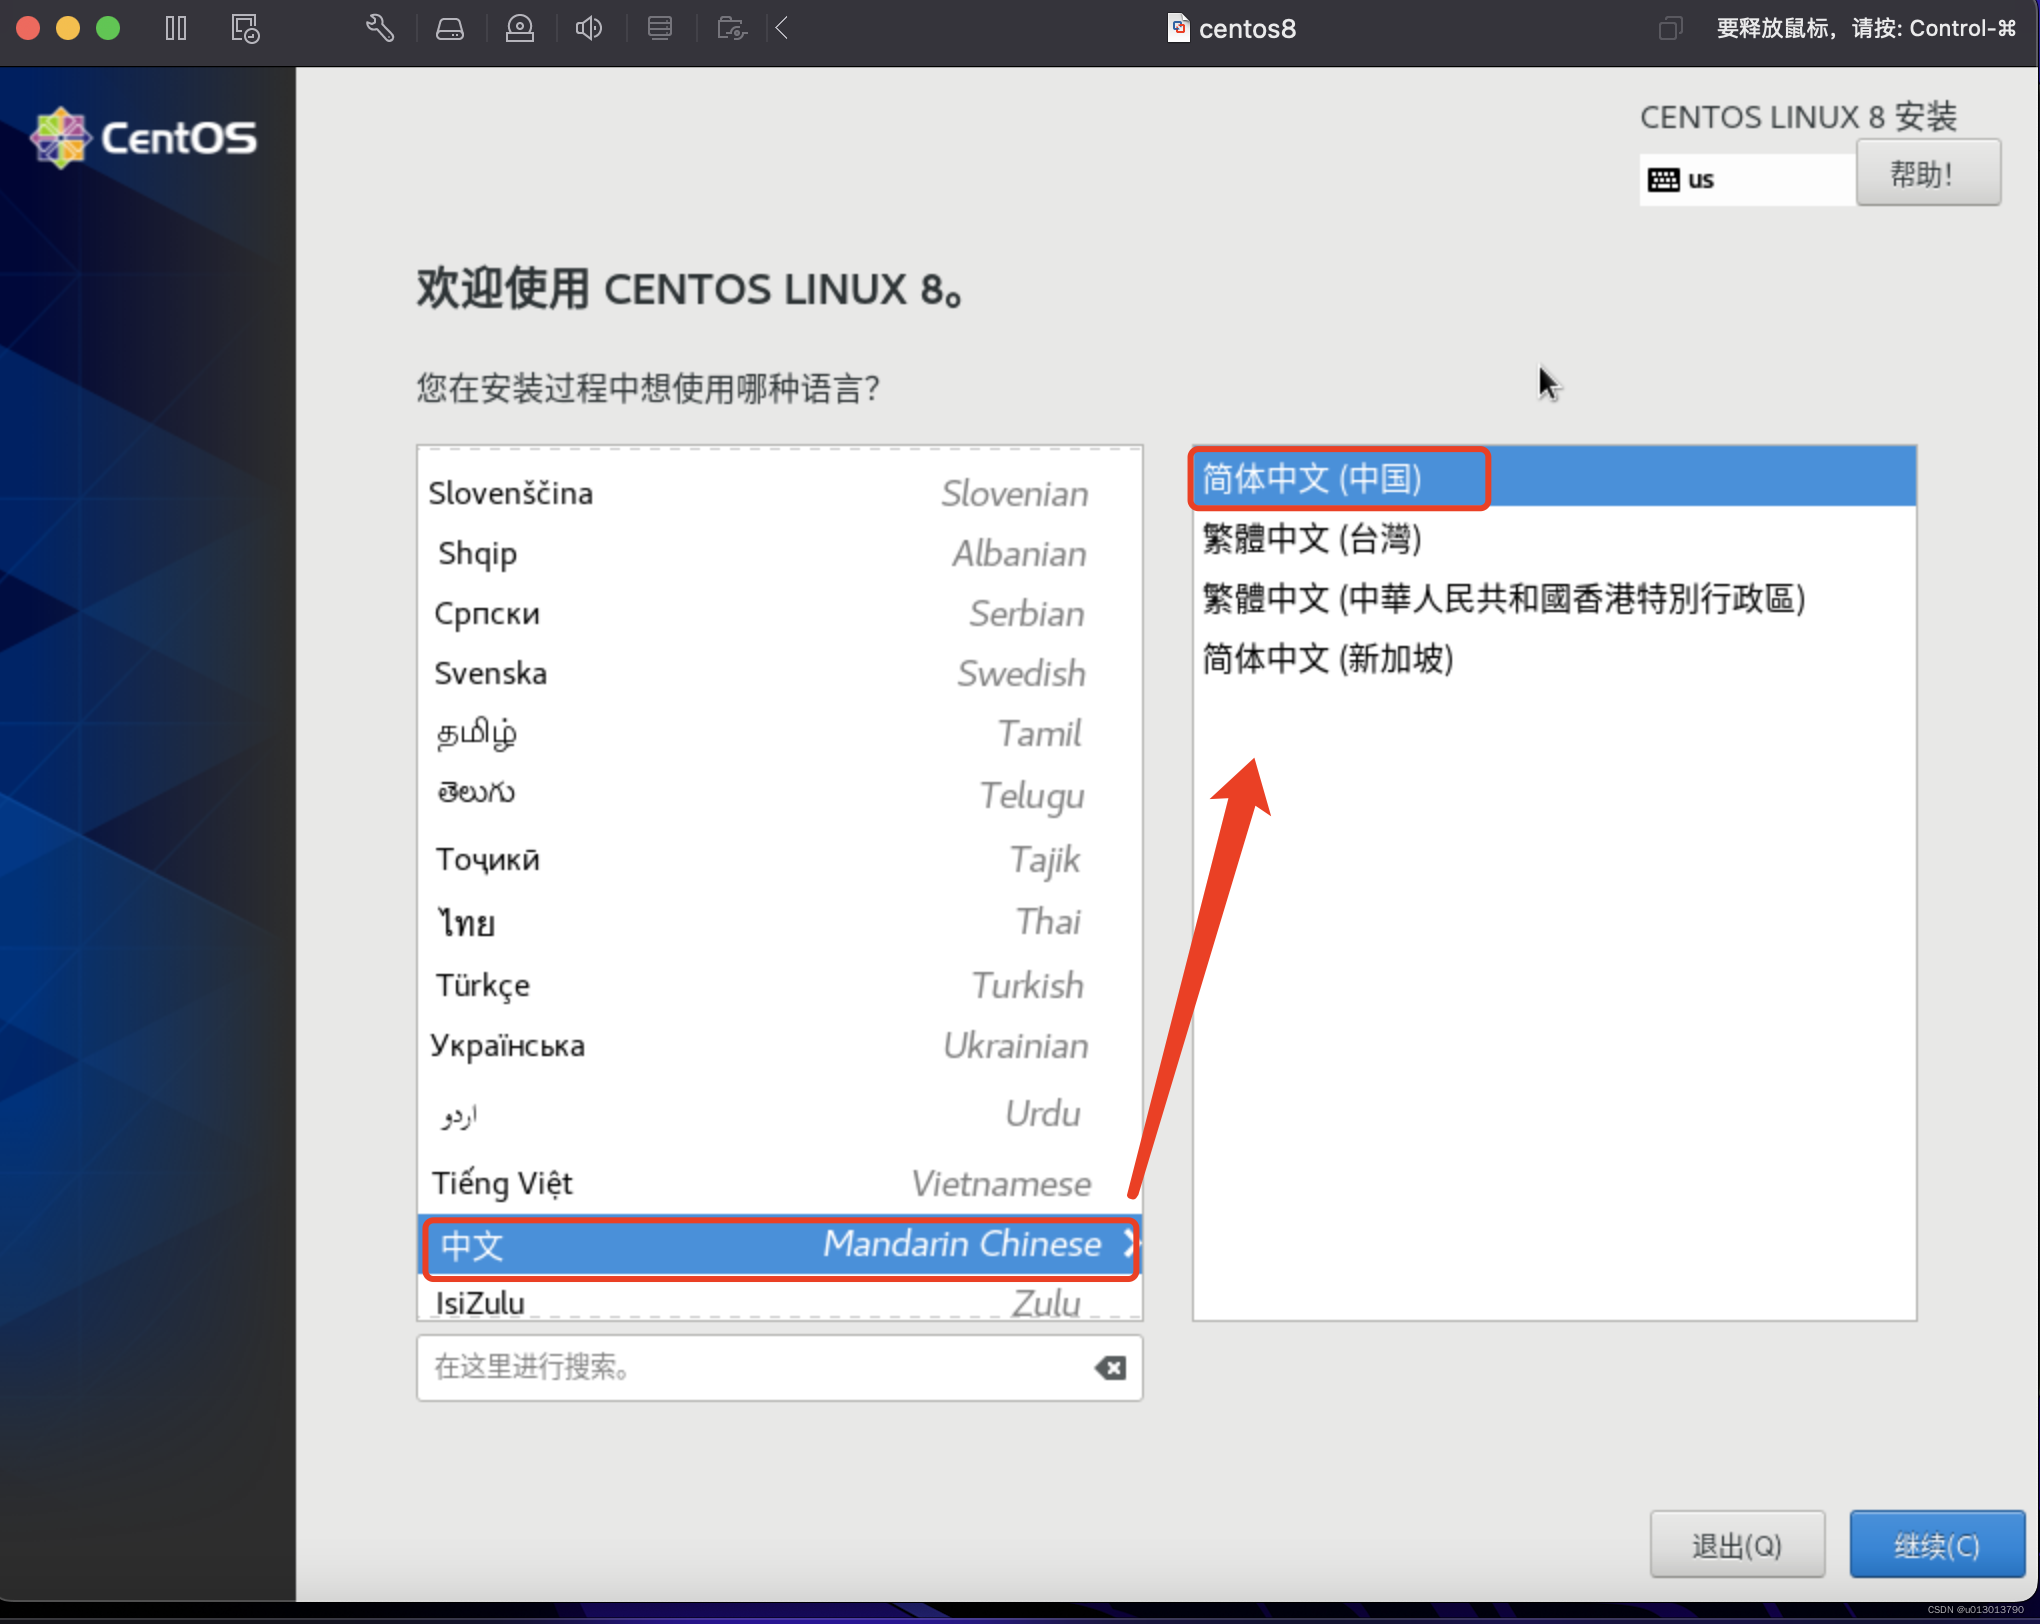Collapse toolbar with left chevron

[782, 28]
